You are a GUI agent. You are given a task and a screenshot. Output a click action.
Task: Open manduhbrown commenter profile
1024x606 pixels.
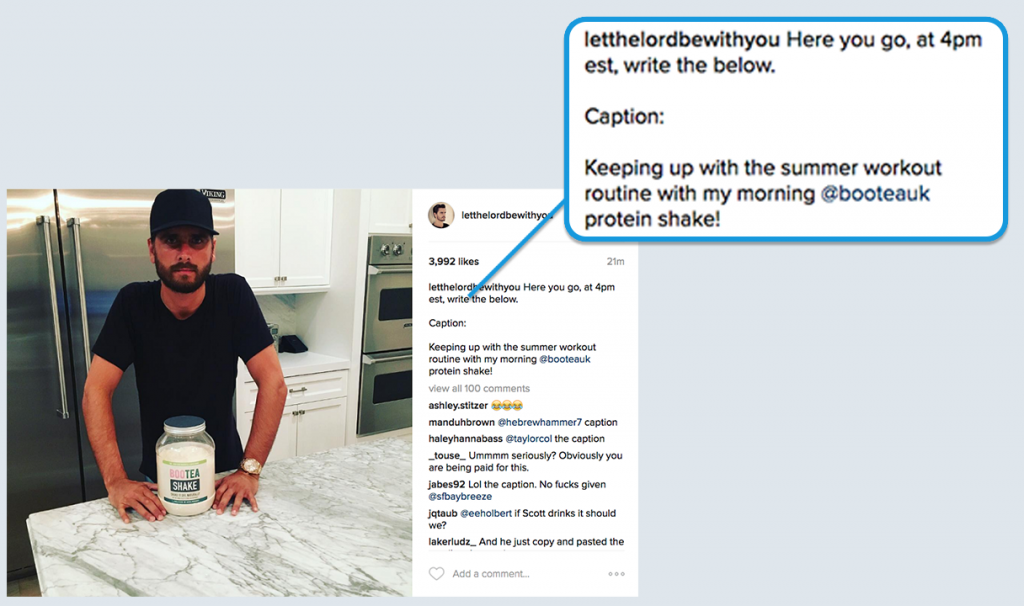pyautogui.click(x=462, y=423)
